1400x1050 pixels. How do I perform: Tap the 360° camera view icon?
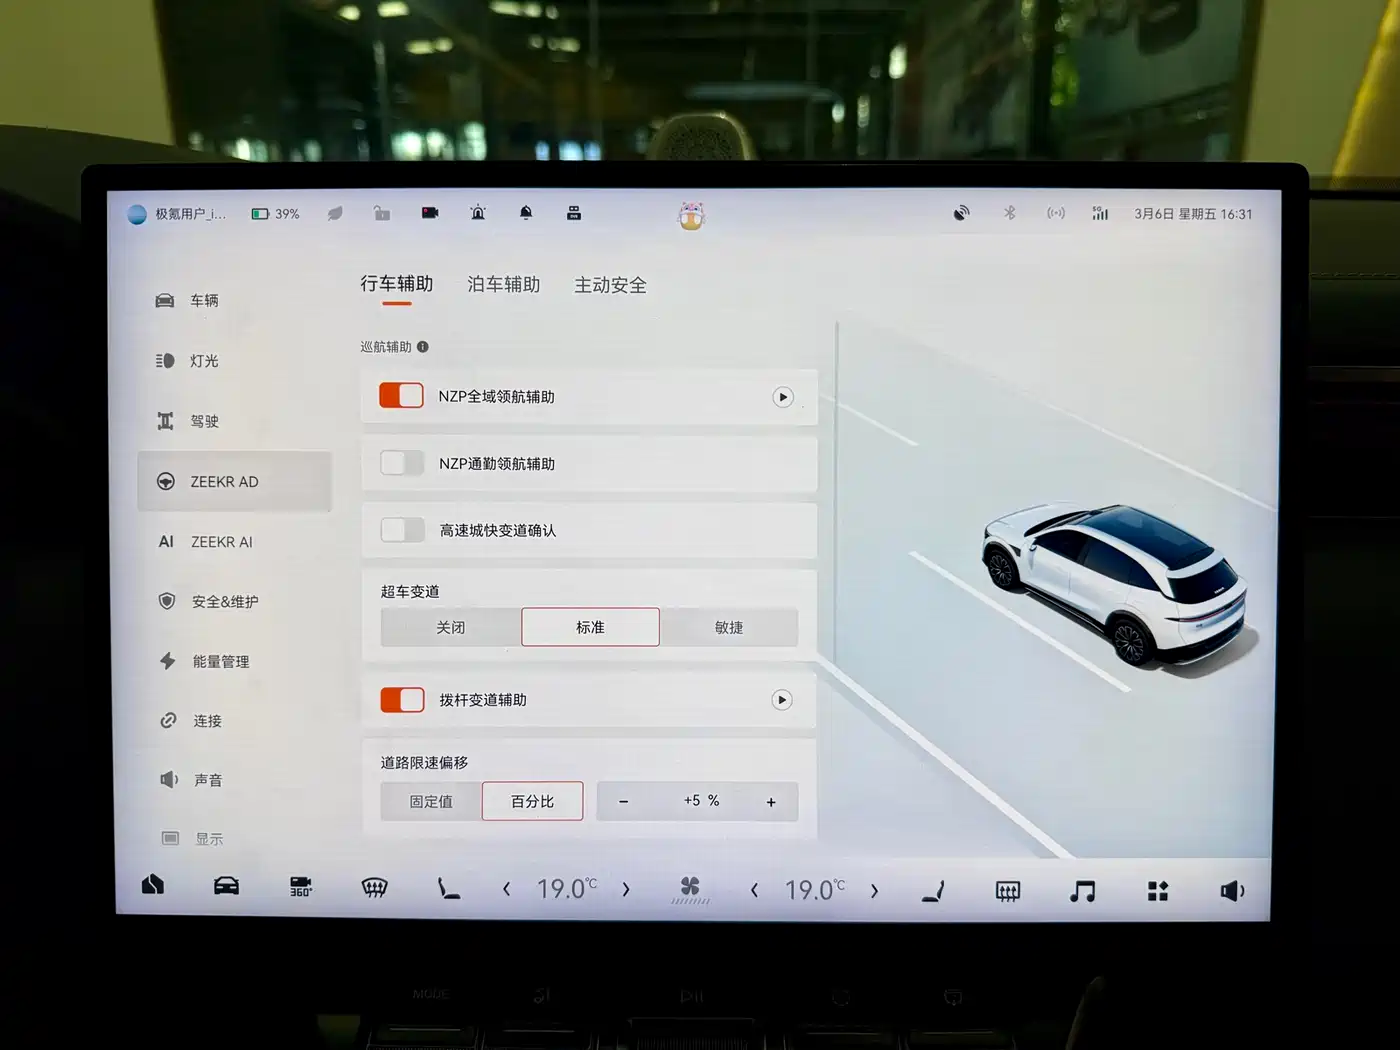tap(300, 887)
